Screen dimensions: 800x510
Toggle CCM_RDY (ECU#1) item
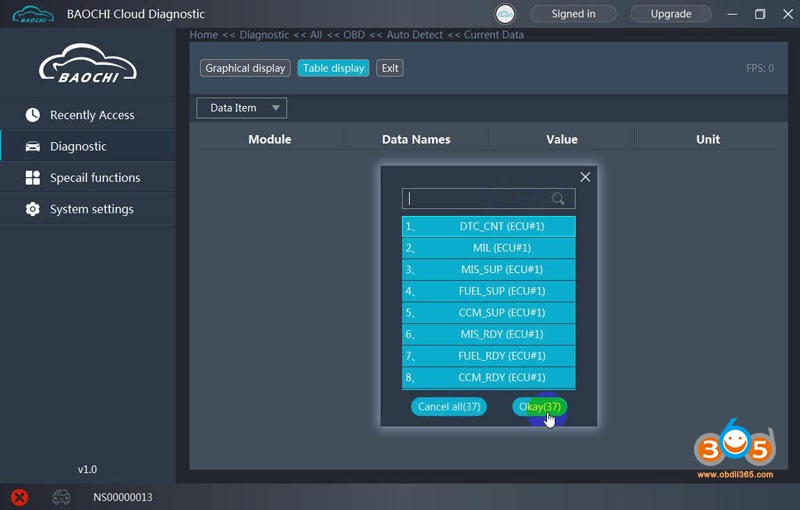(x=488, y=377)
